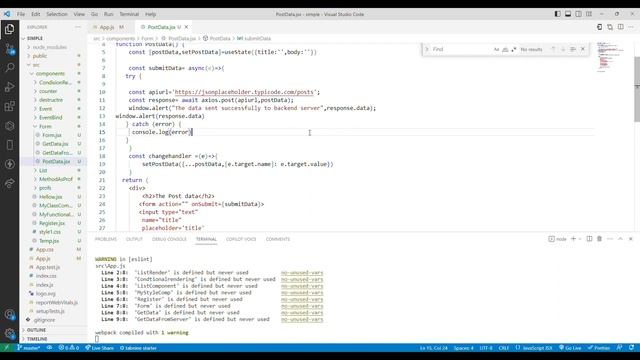Toggle Find in Selection option

[x=573, y=49]
